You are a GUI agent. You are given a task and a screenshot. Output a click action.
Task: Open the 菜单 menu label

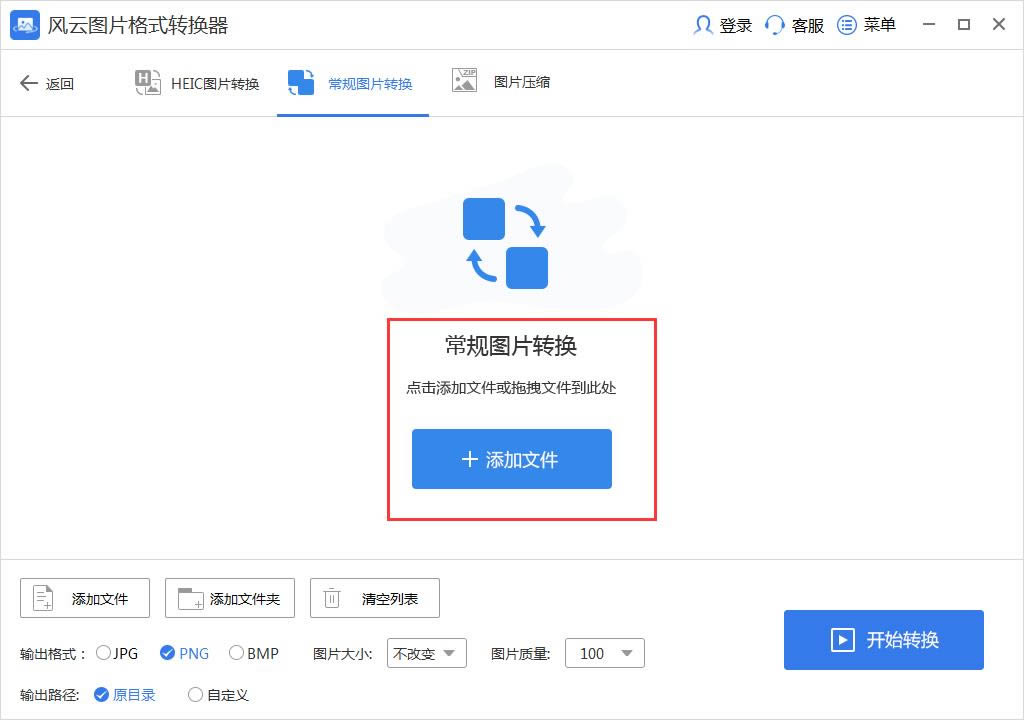pyautogui.click(x=879, y=25)
